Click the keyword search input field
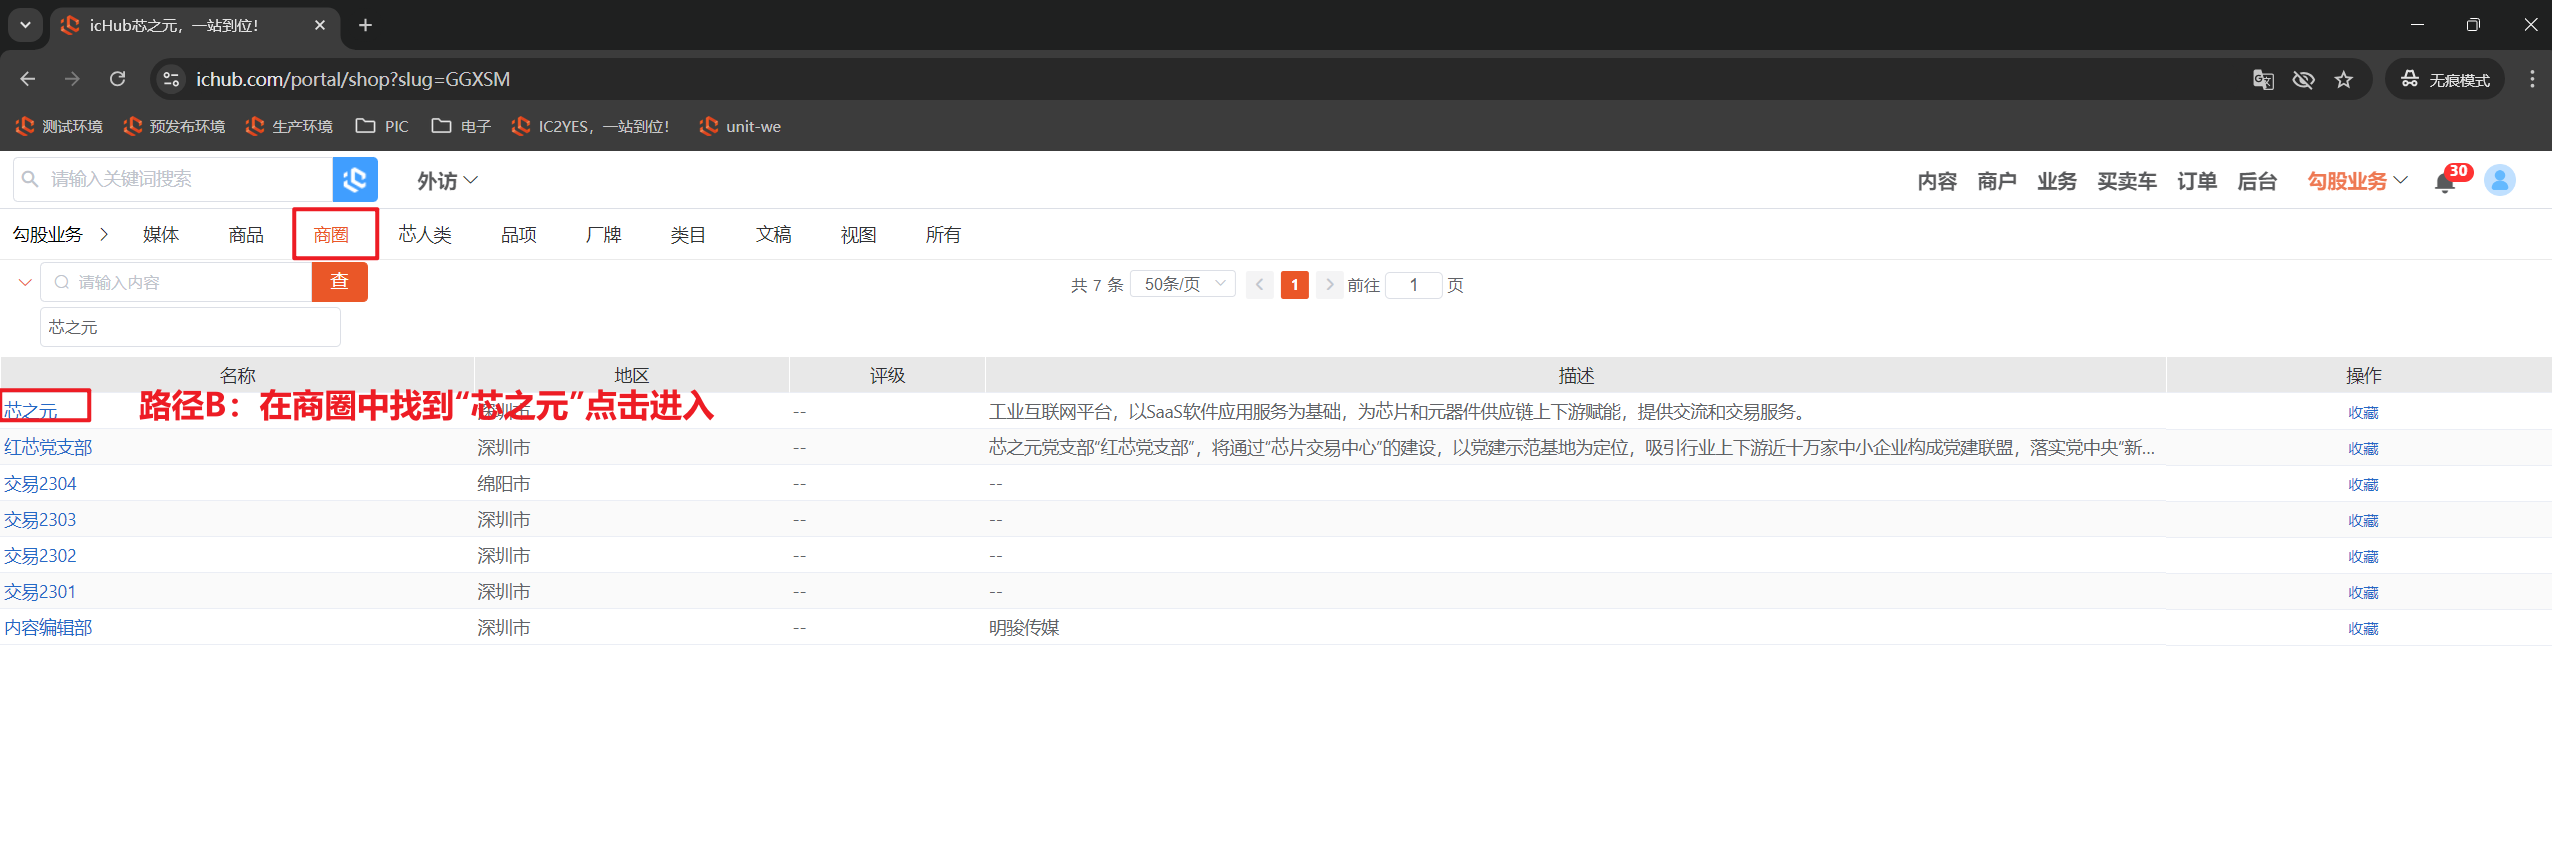The height and width of the screenshot is (861, 2552). [x=173, y=180]
